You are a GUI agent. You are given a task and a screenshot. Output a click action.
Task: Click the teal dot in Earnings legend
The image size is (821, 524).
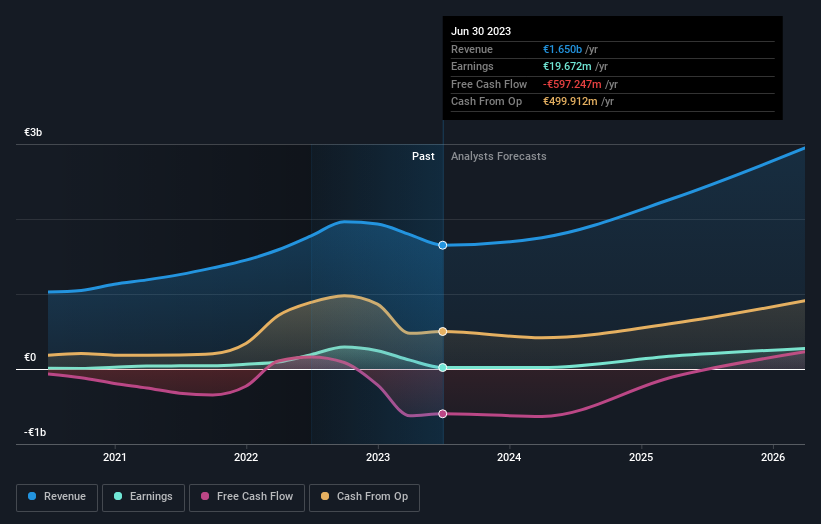(118, 496)
